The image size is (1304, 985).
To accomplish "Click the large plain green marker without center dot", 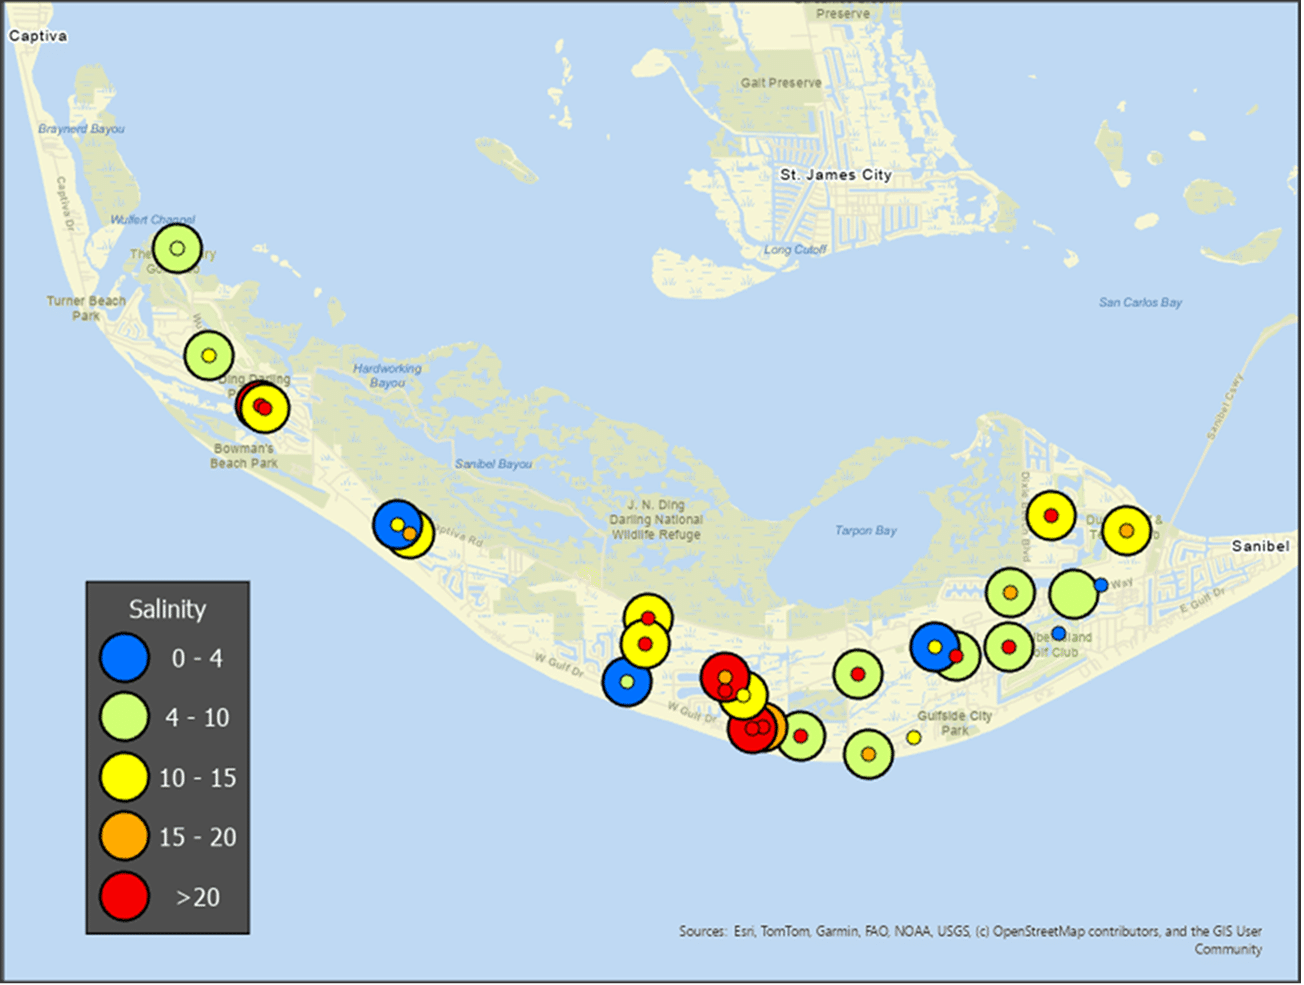I will [x=1072, y=594].
